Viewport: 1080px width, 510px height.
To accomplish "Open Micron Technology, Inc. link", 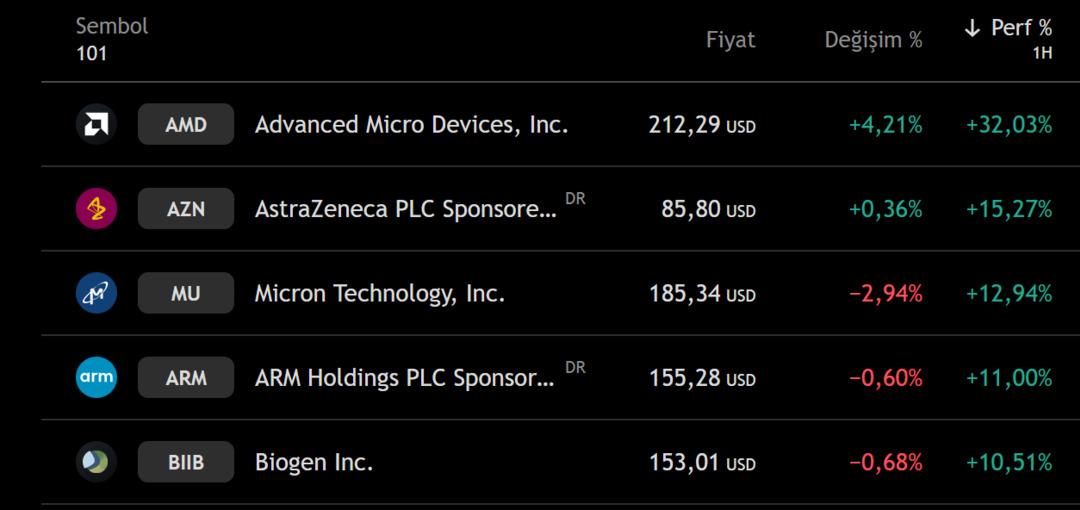I will [x=379, y=294].
